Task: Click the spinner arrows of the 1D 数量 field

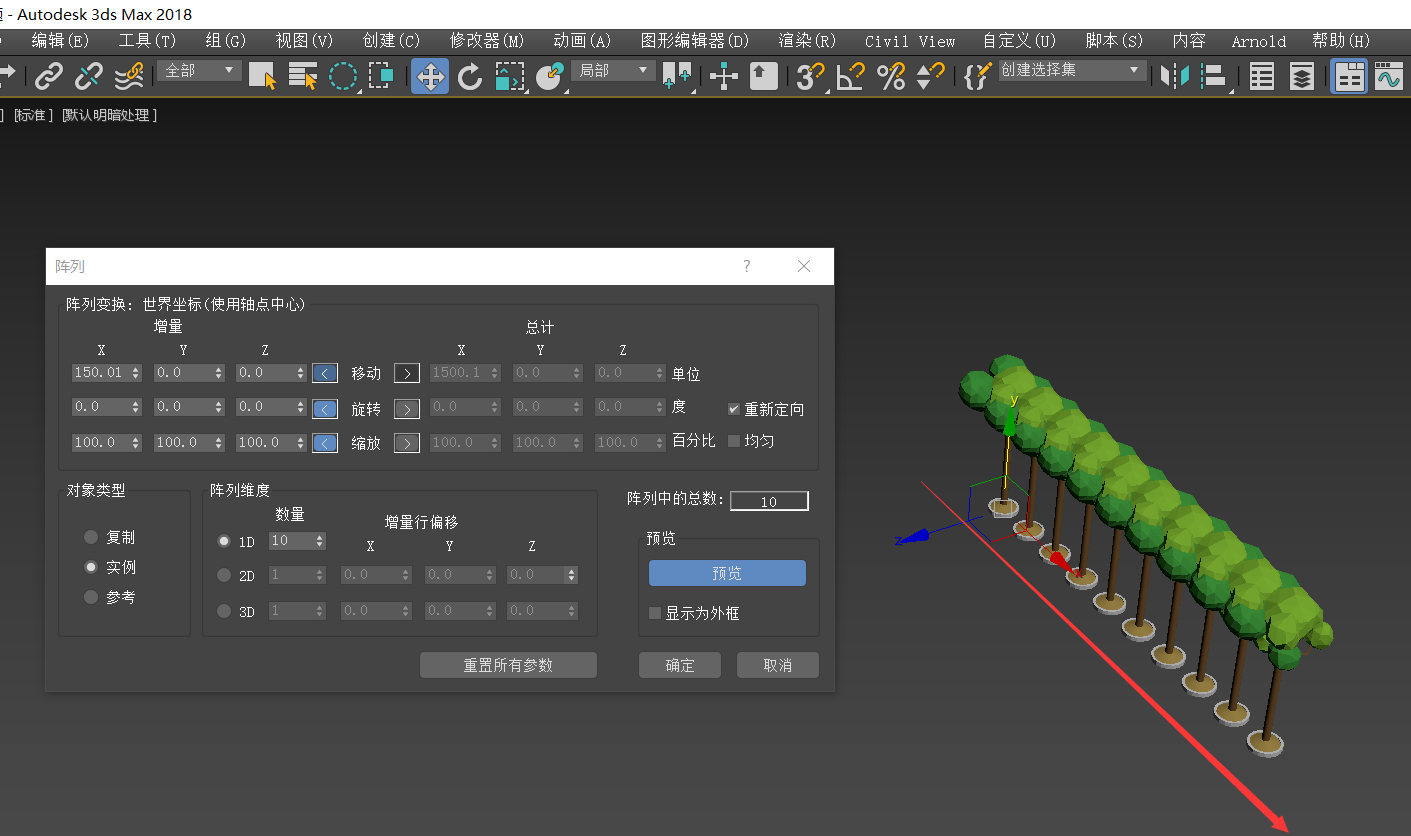Action: (320, 541)
